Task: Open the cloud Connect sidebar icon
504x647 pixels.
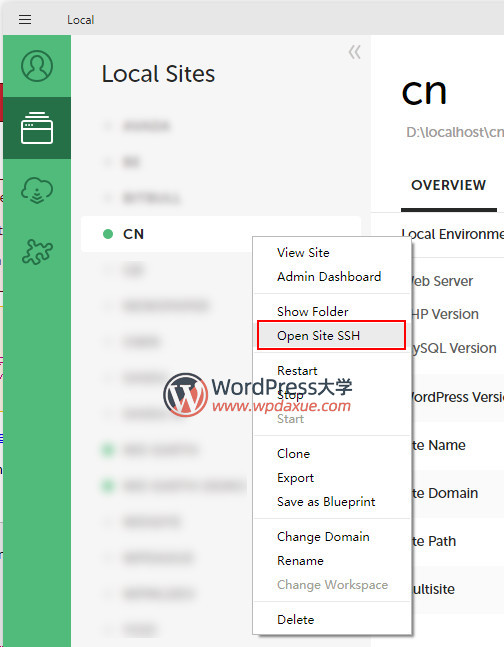Action: click(37, 190)
